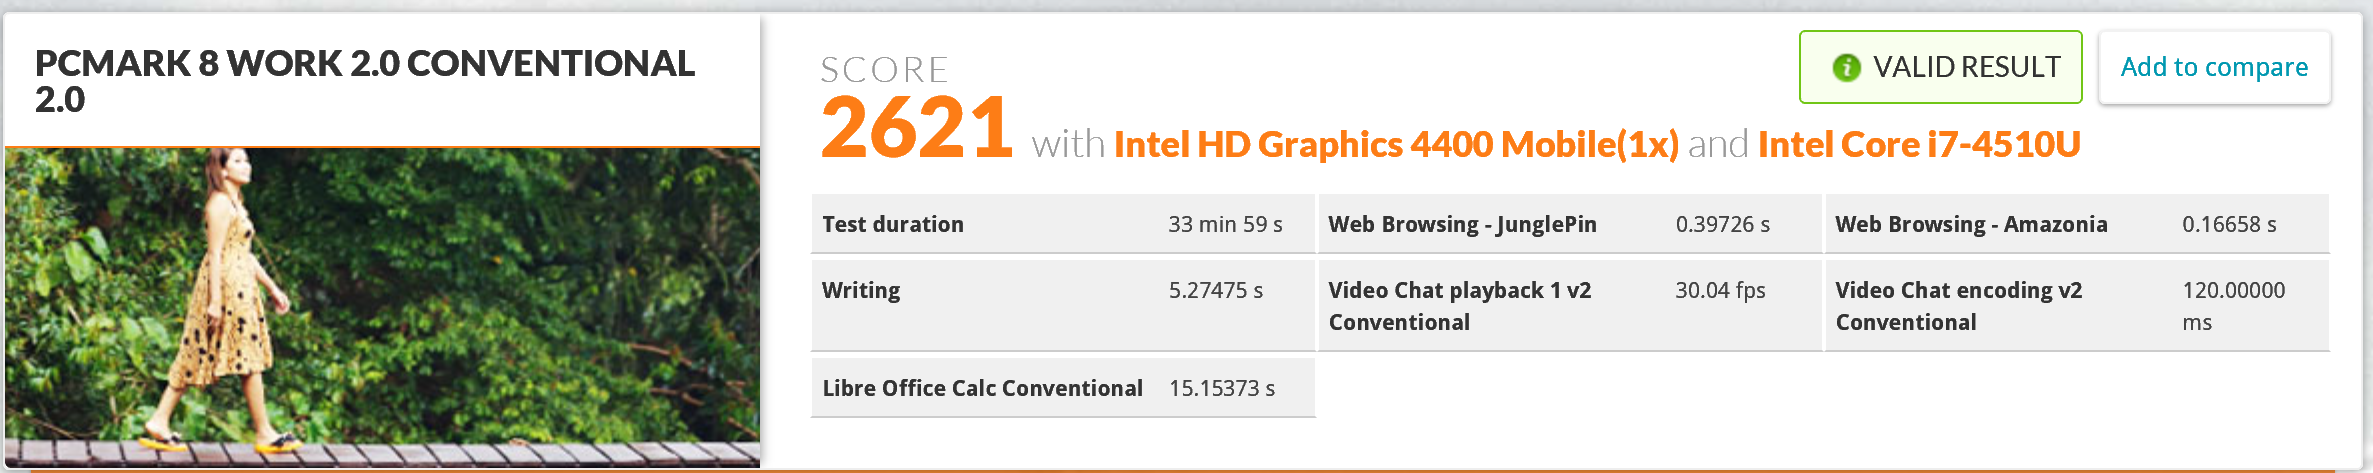
Task: Click the green info icon in Valid Result
Action: [x=1846, y=67]
